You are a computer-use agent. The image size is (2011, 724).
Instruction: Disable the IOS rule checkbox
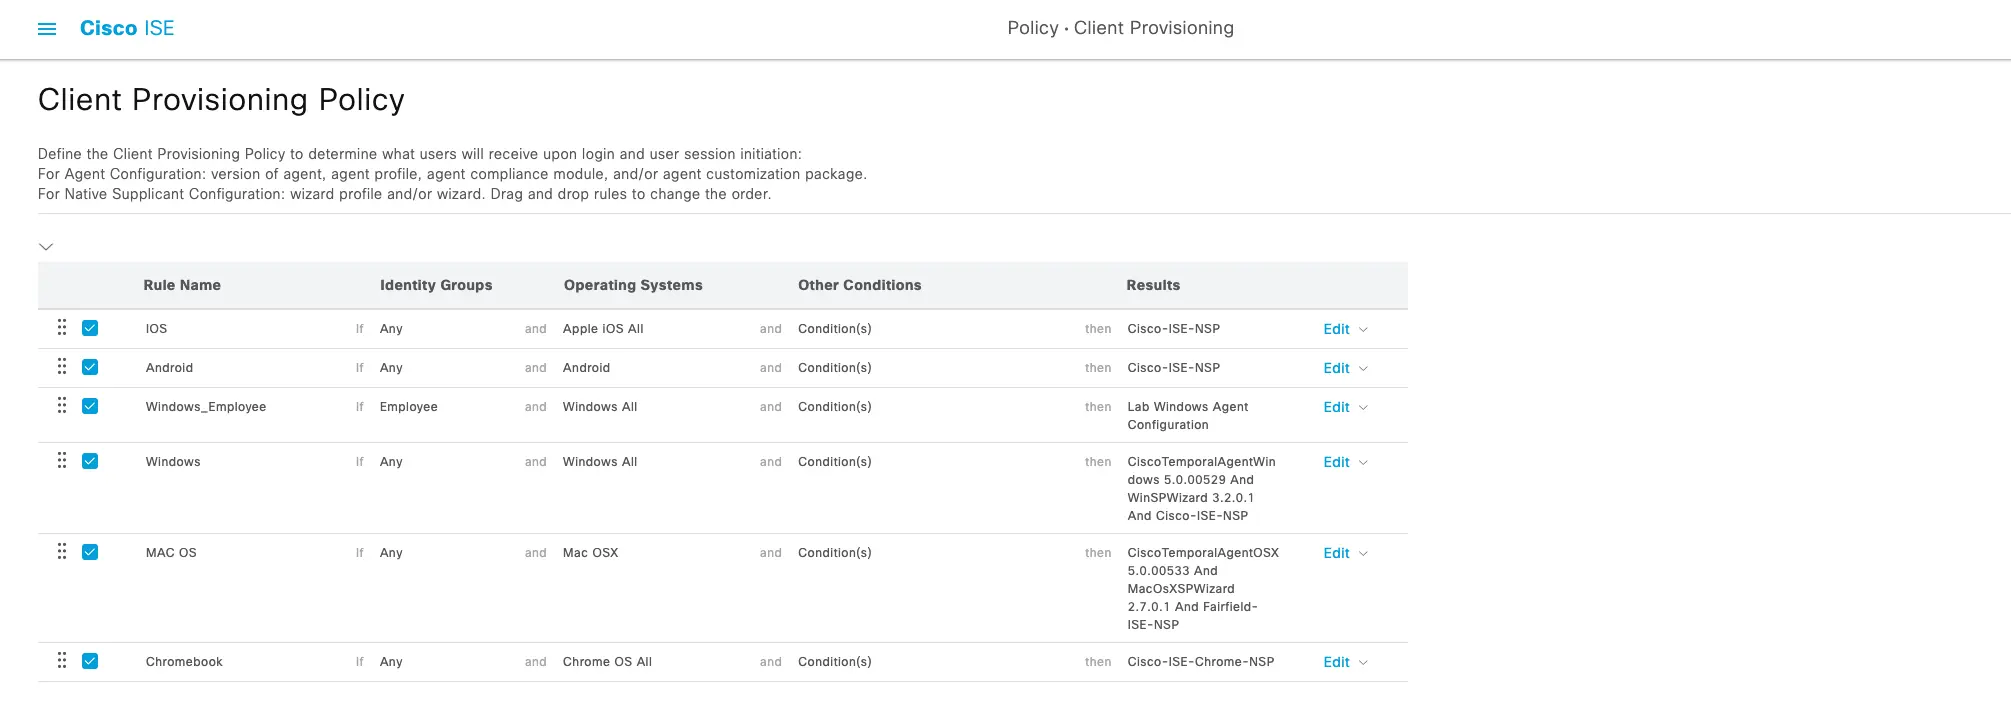click(x=90, y=328)
